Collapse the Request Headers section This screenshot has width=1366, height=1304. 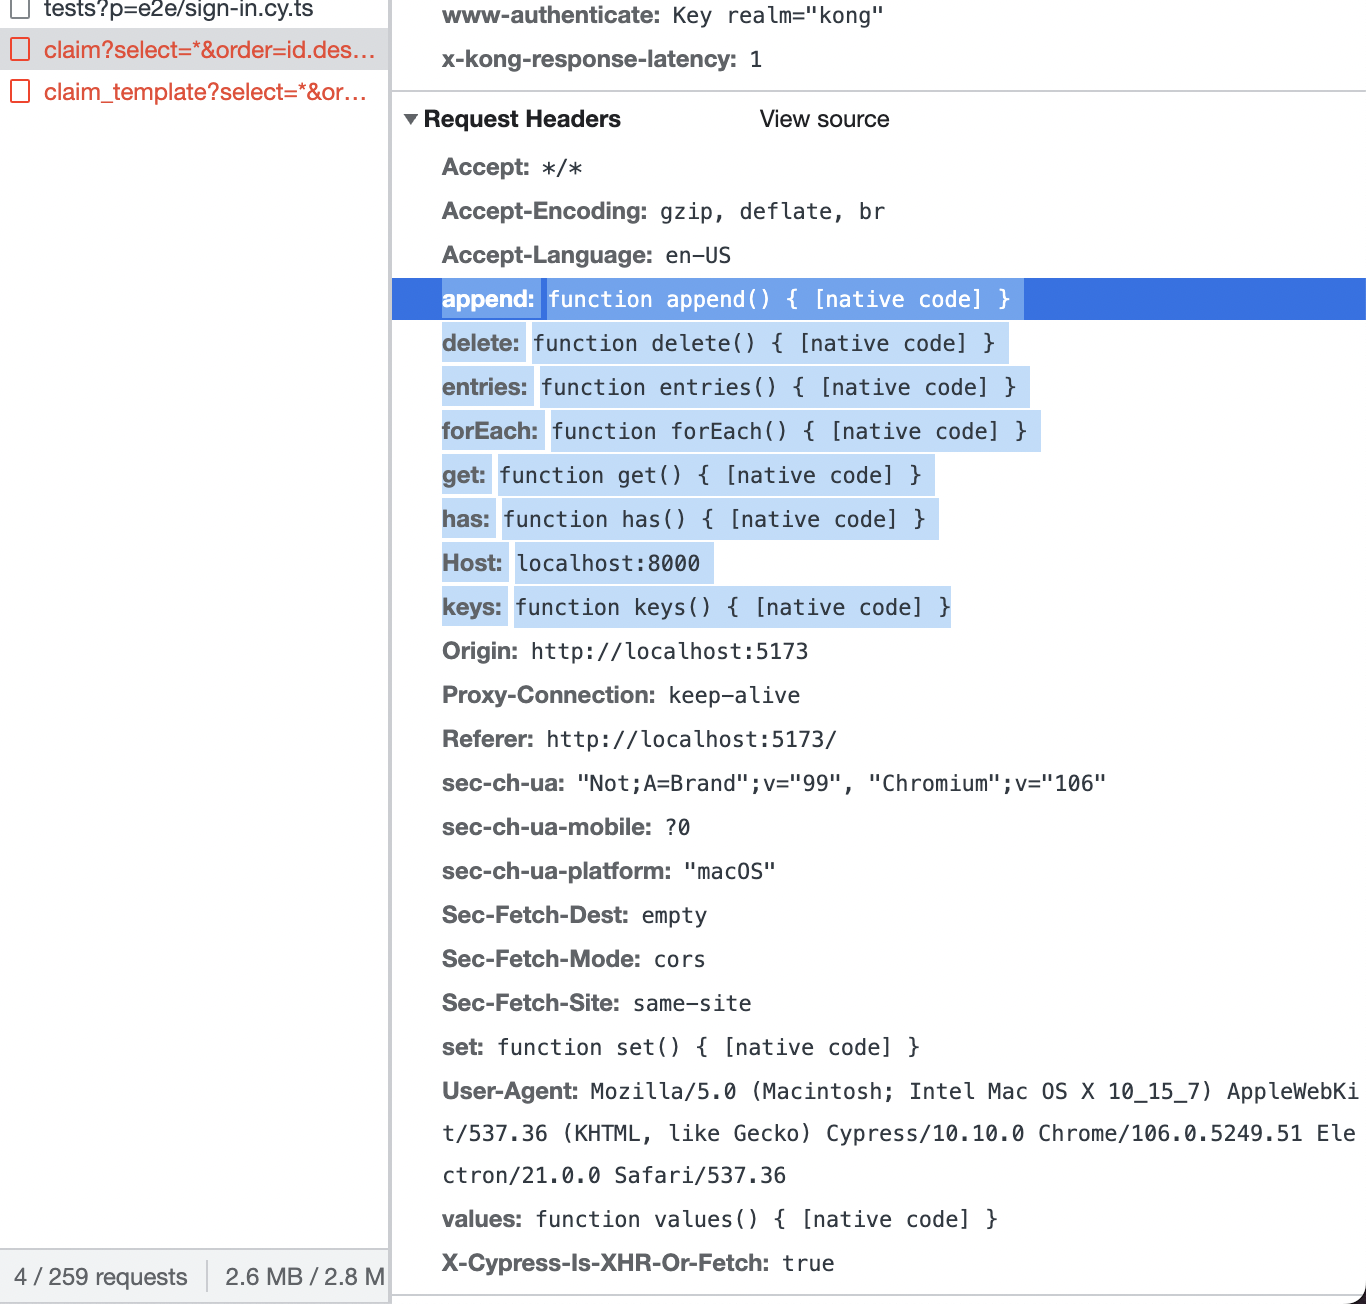[x=410, y=119]
